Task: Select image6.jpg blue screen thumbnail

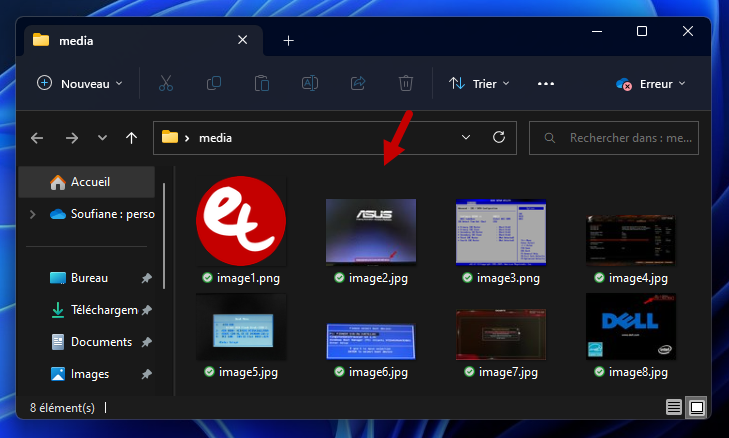Action: 371,341
